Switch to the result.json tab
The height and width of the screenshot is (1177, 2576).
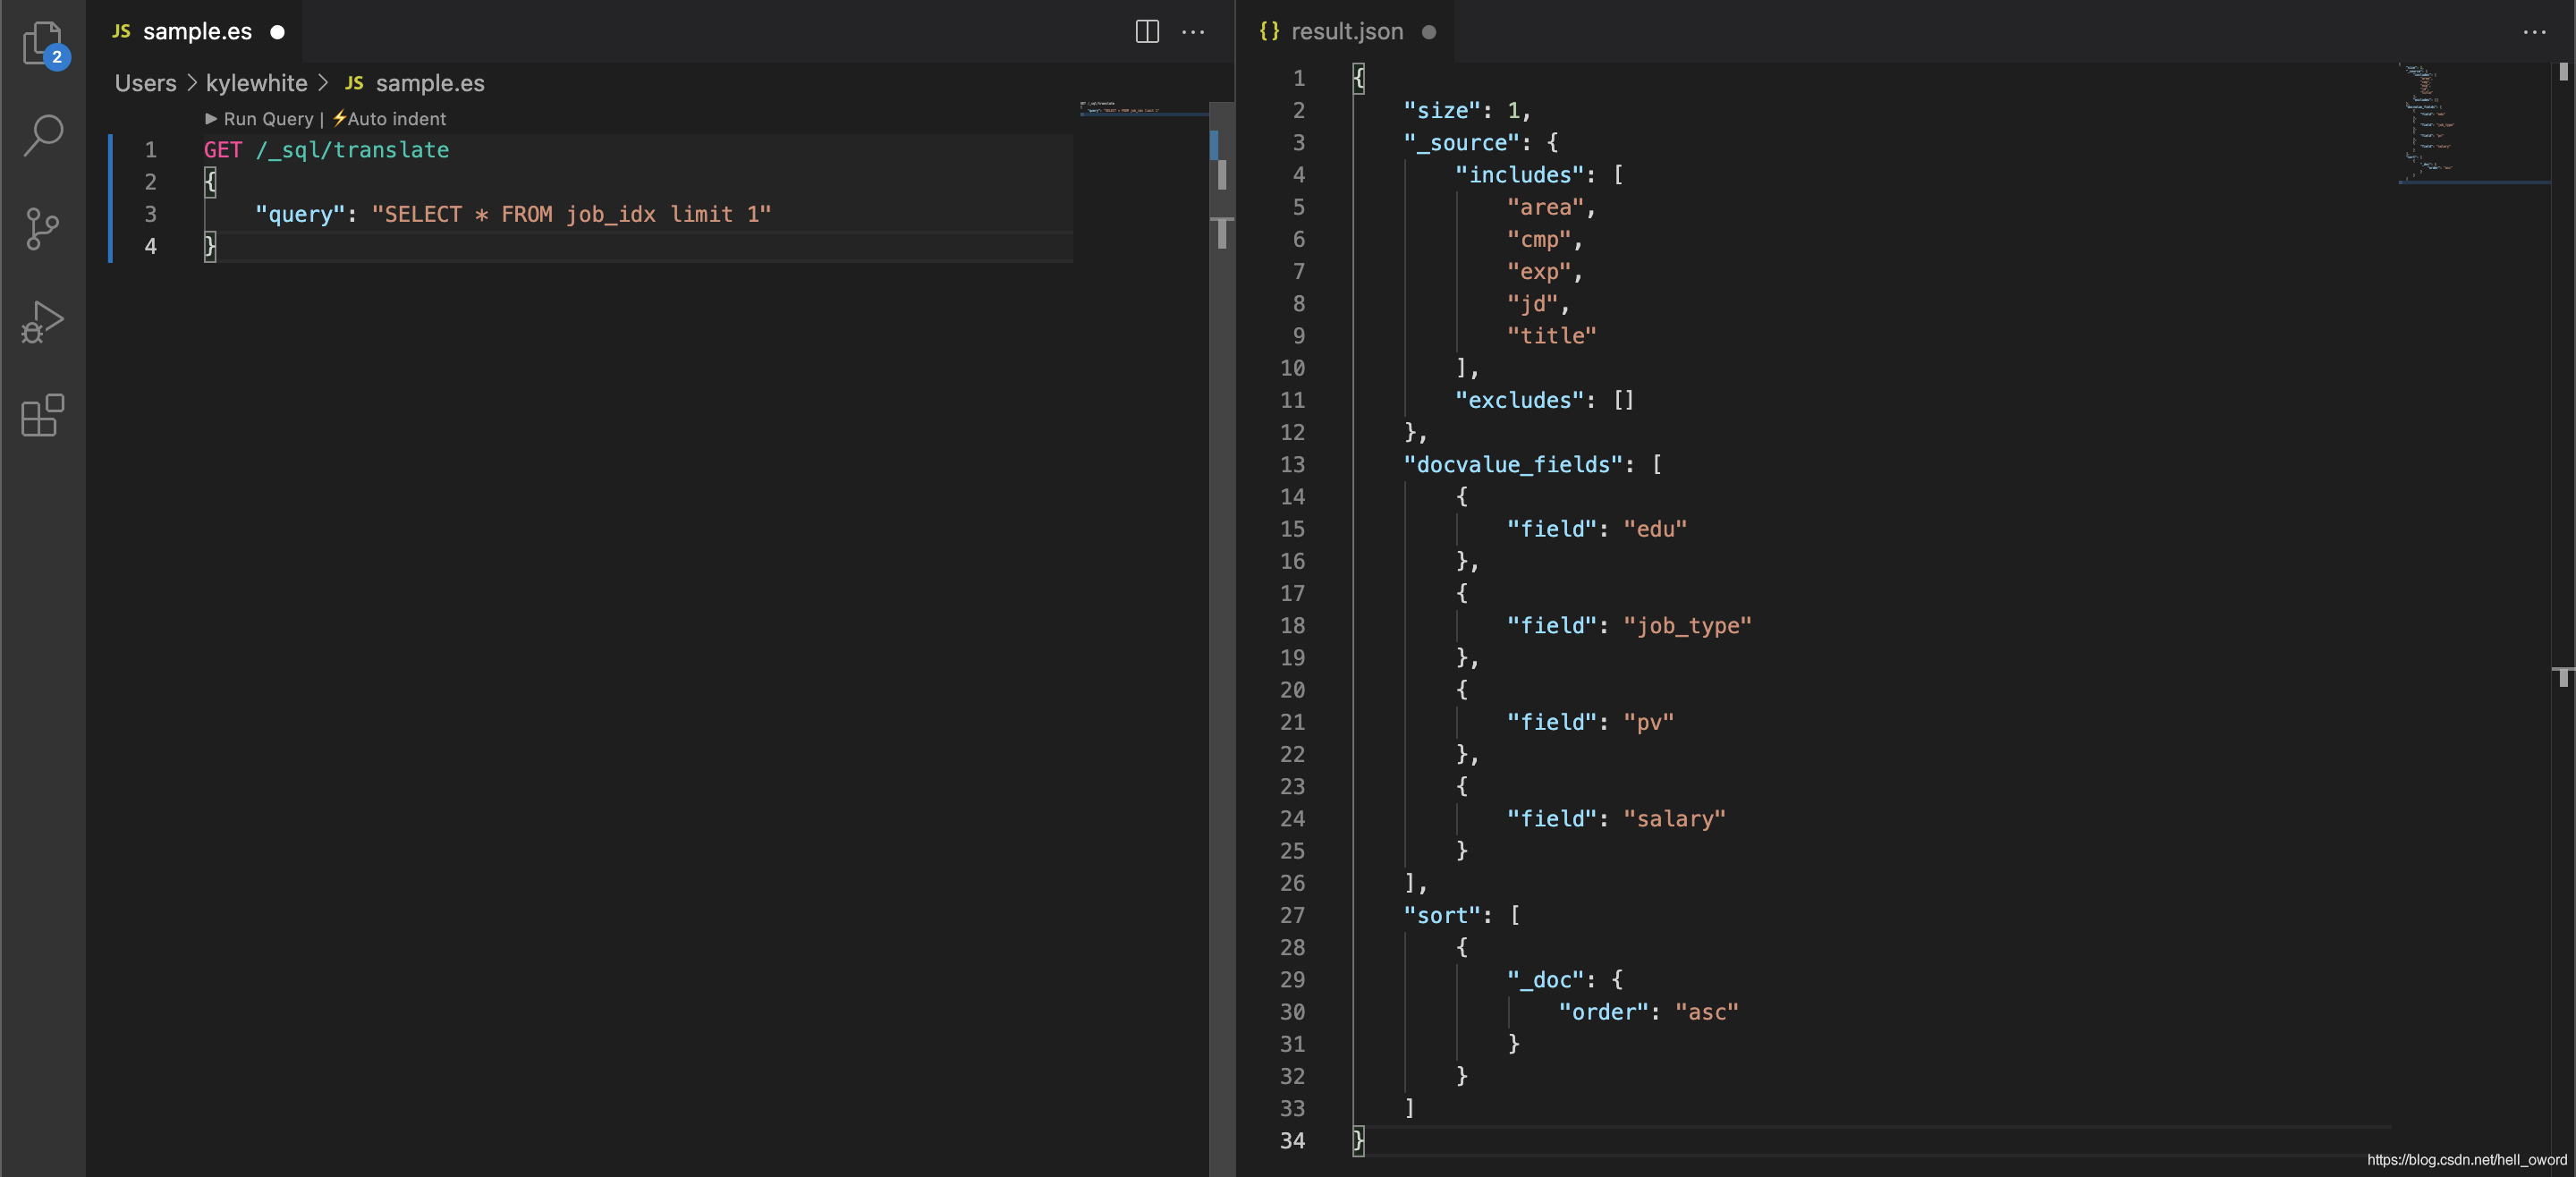click(1346, 31)
